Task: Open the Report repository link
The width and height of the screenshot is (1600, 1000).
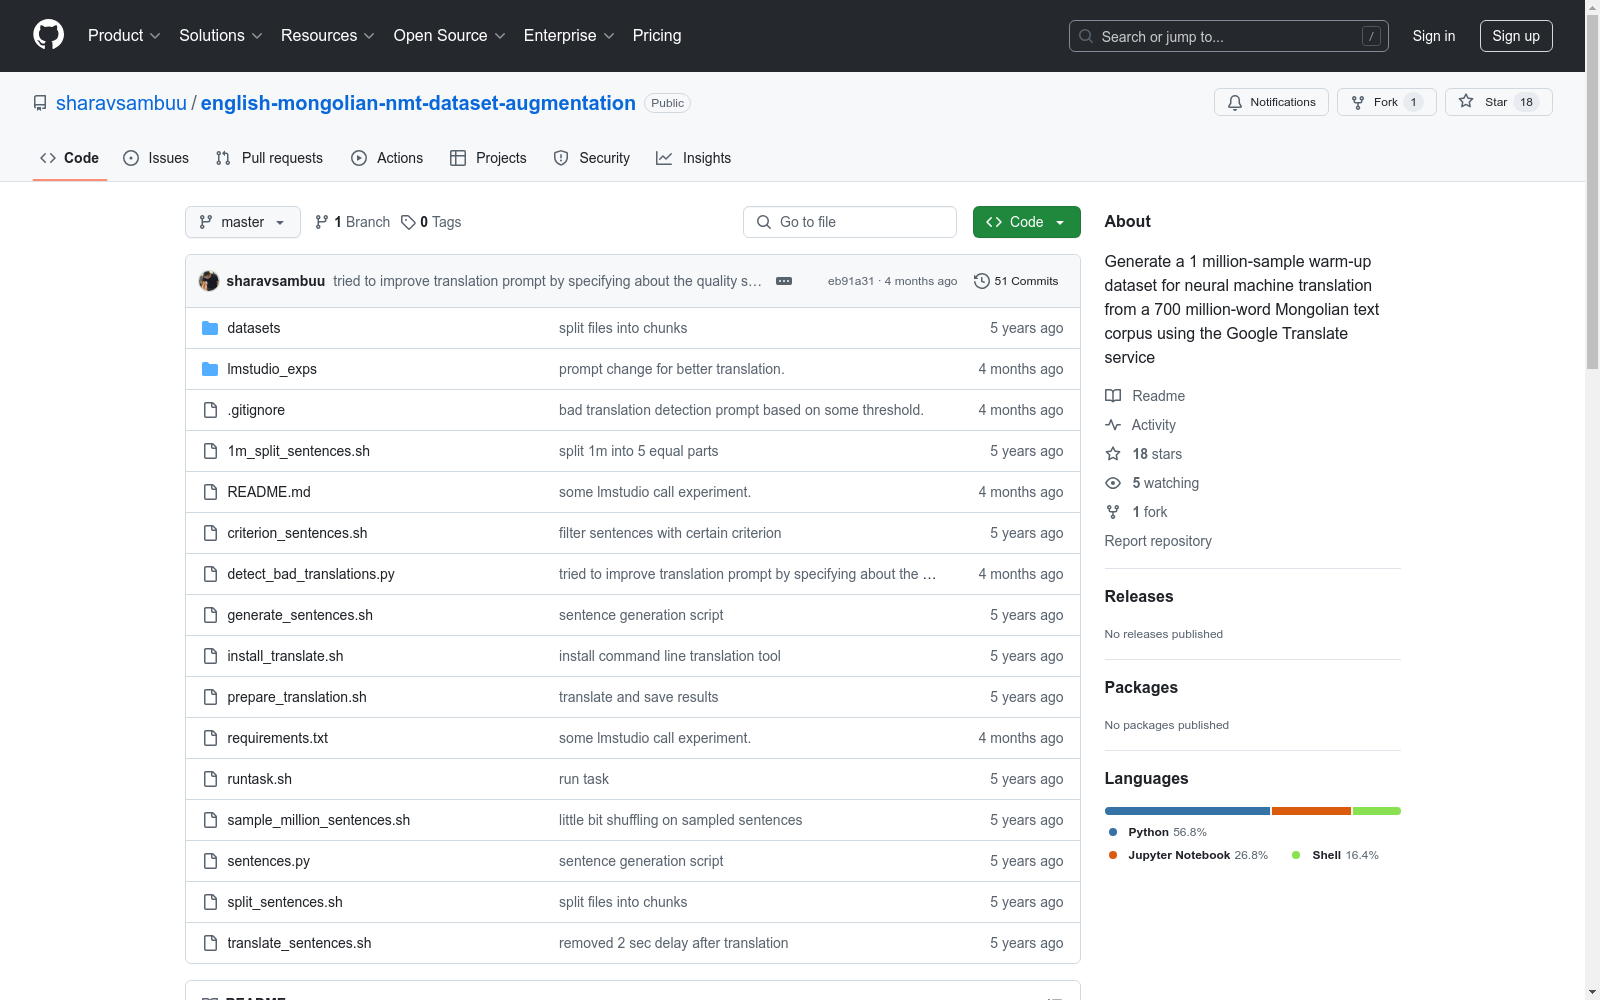Action: (1158, 541)
